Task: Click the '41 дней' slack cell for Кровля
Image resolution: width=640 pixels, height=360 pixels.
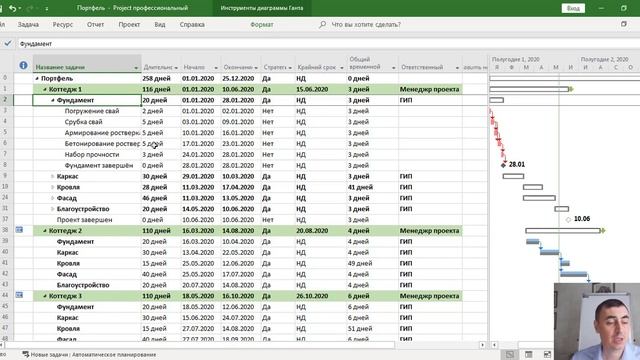Action: (372, 187)
